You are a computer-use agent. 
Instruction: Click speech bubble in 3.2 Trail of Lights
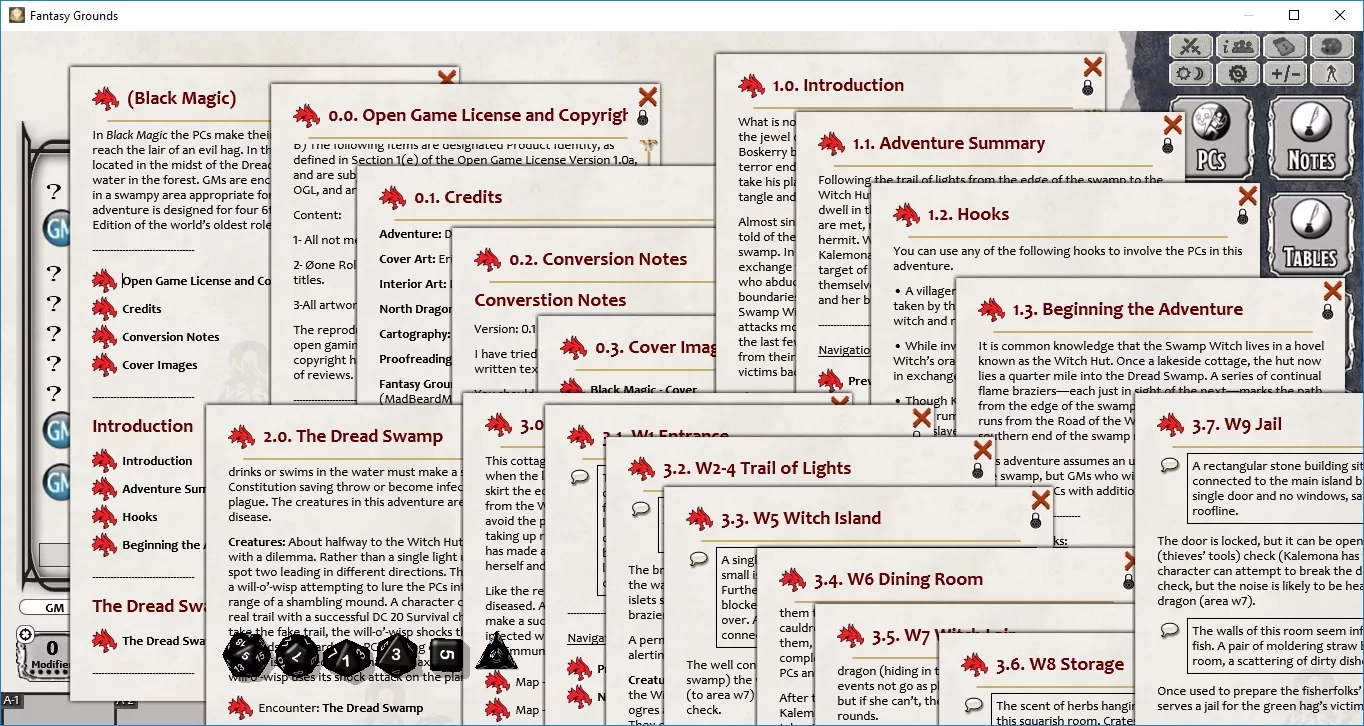[641, 509]
